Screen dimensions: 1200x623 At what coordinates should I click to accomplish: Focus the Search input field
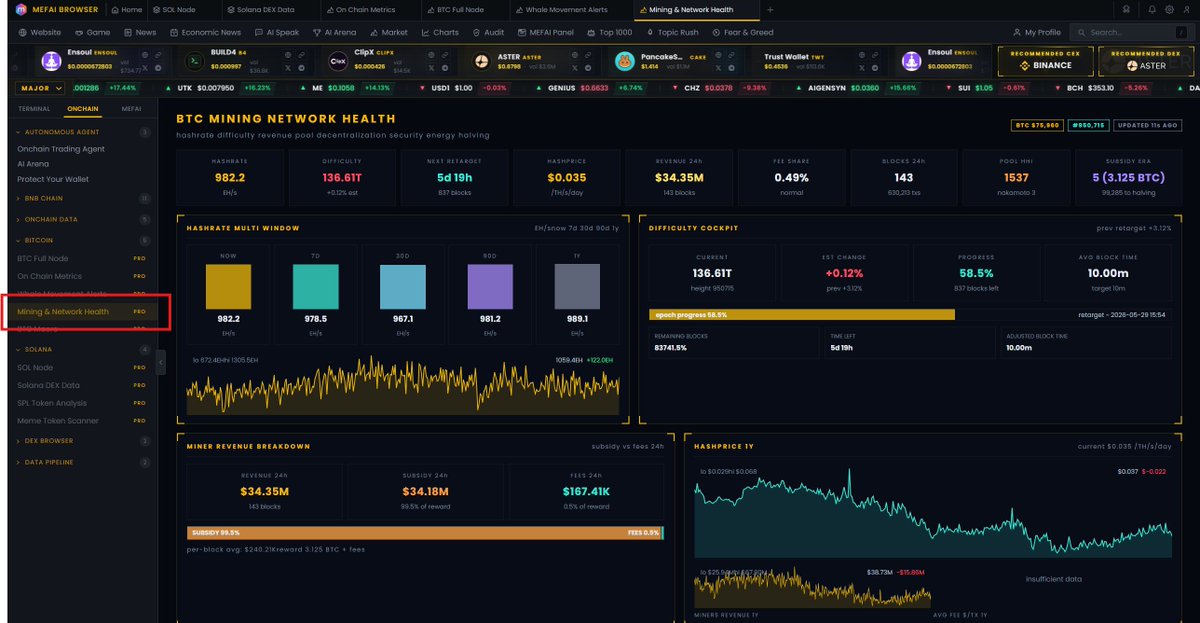pos(1133,32)
